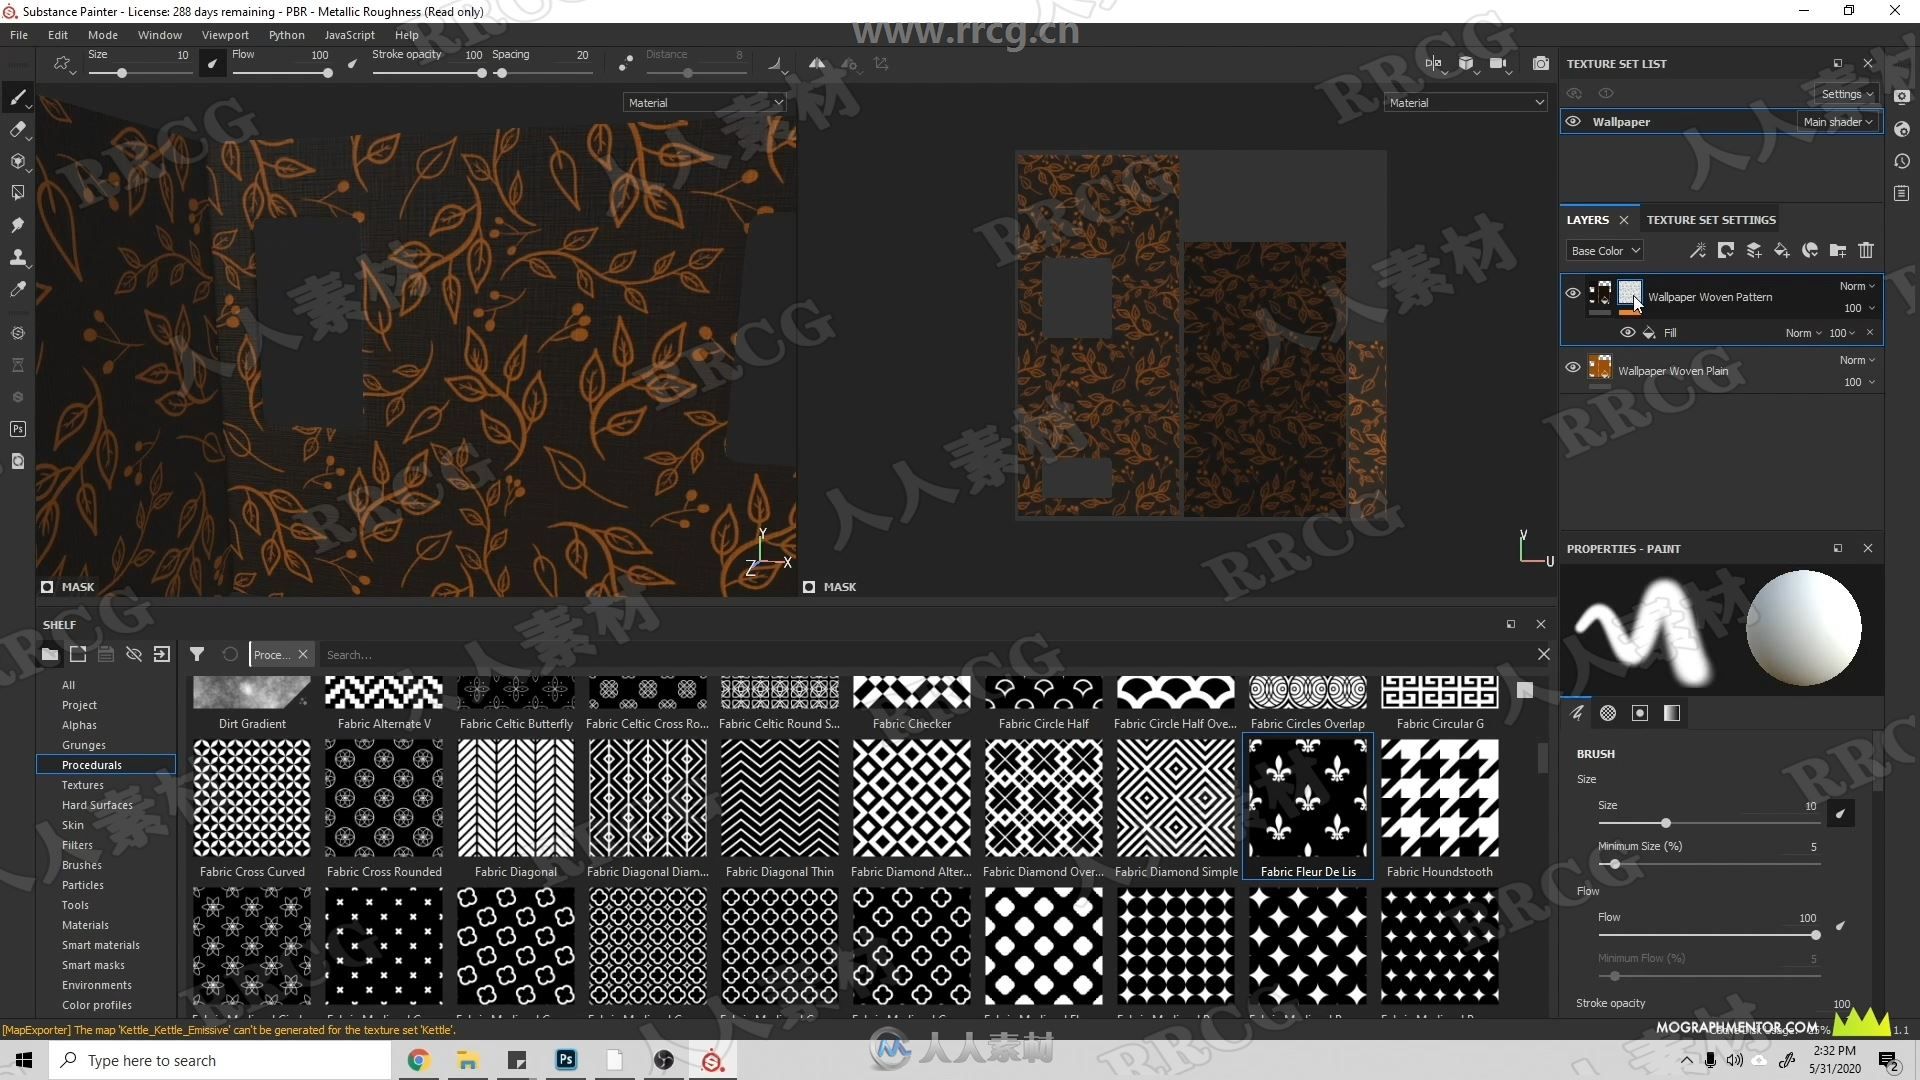This screenshot has height=1080, width=1920.
Task: Open the Procedurals category in Shelf
Action: (x=91, y=764)
